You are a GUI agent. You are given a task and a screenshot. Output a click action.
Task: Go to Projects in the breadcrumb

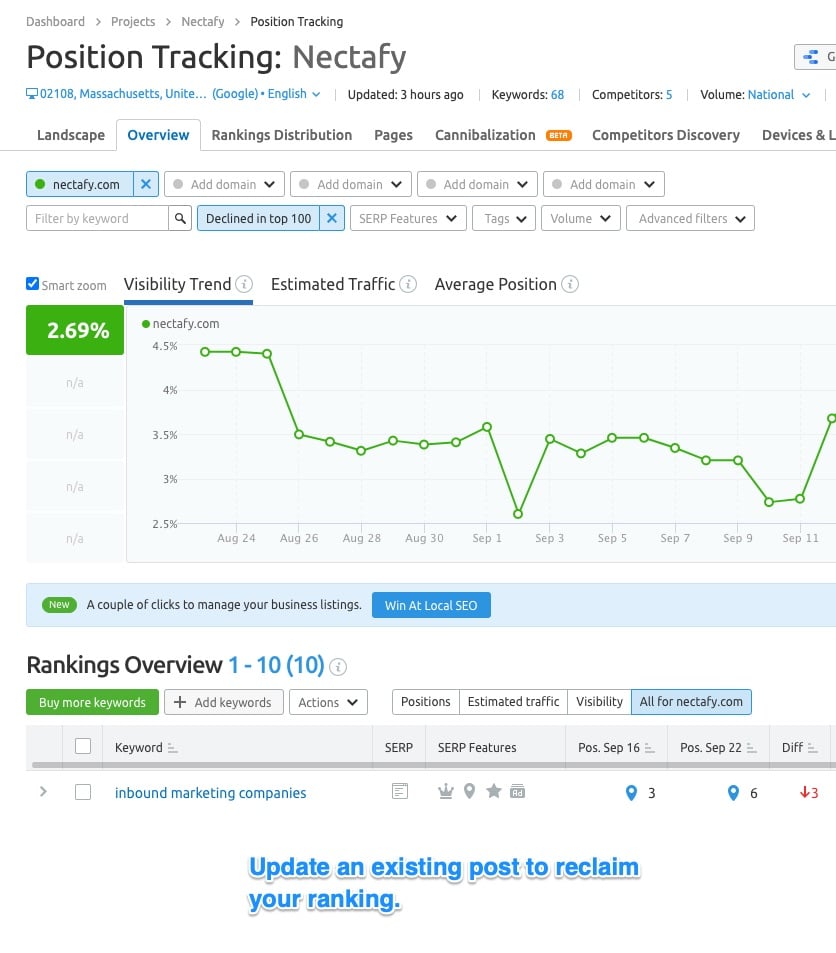(133, 22)
